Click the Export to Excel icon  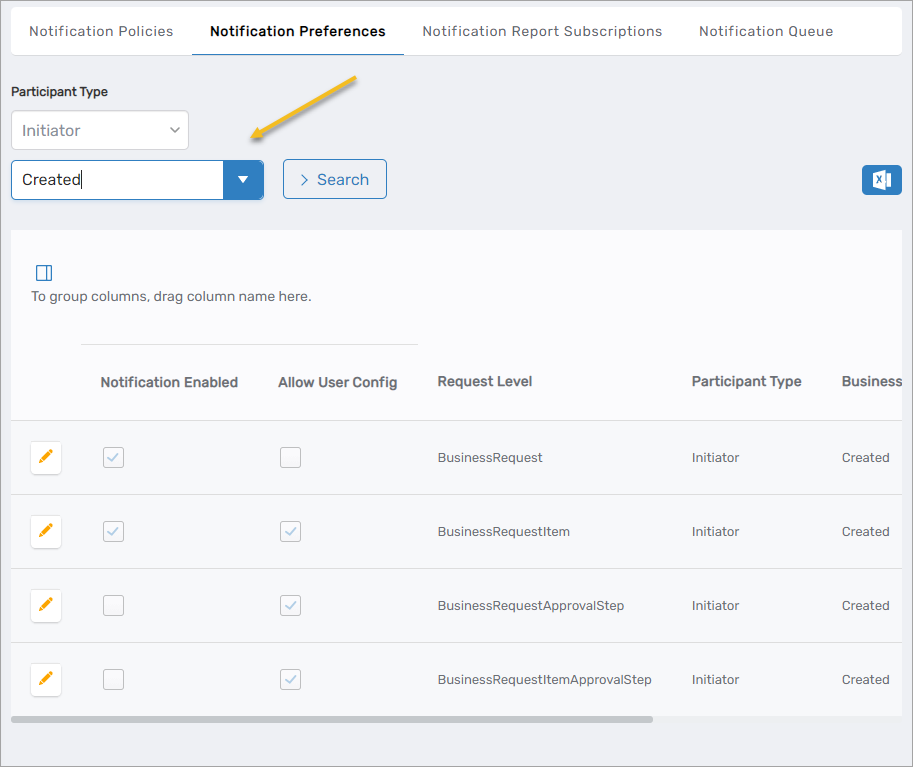(x=881, y=180)
